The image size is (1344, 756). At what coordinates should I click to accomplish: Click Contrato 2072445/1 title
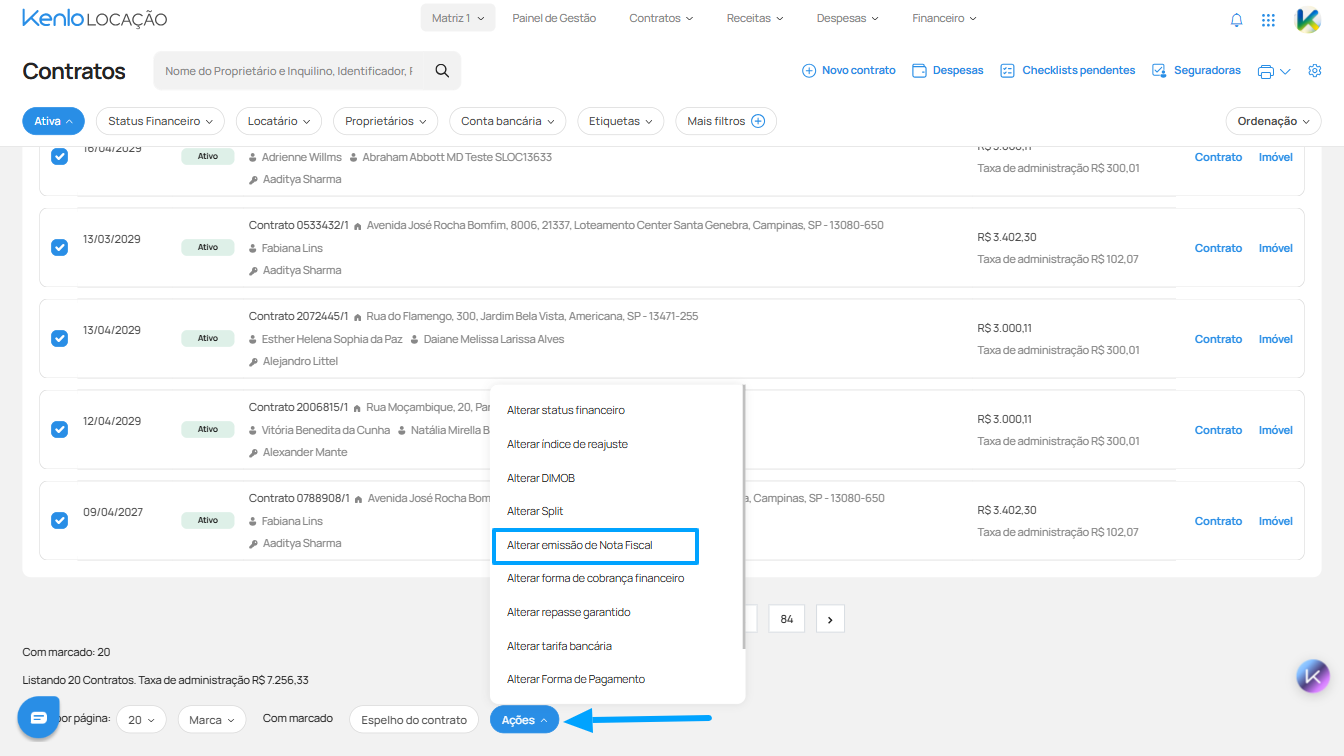click(x=298, y=316)
